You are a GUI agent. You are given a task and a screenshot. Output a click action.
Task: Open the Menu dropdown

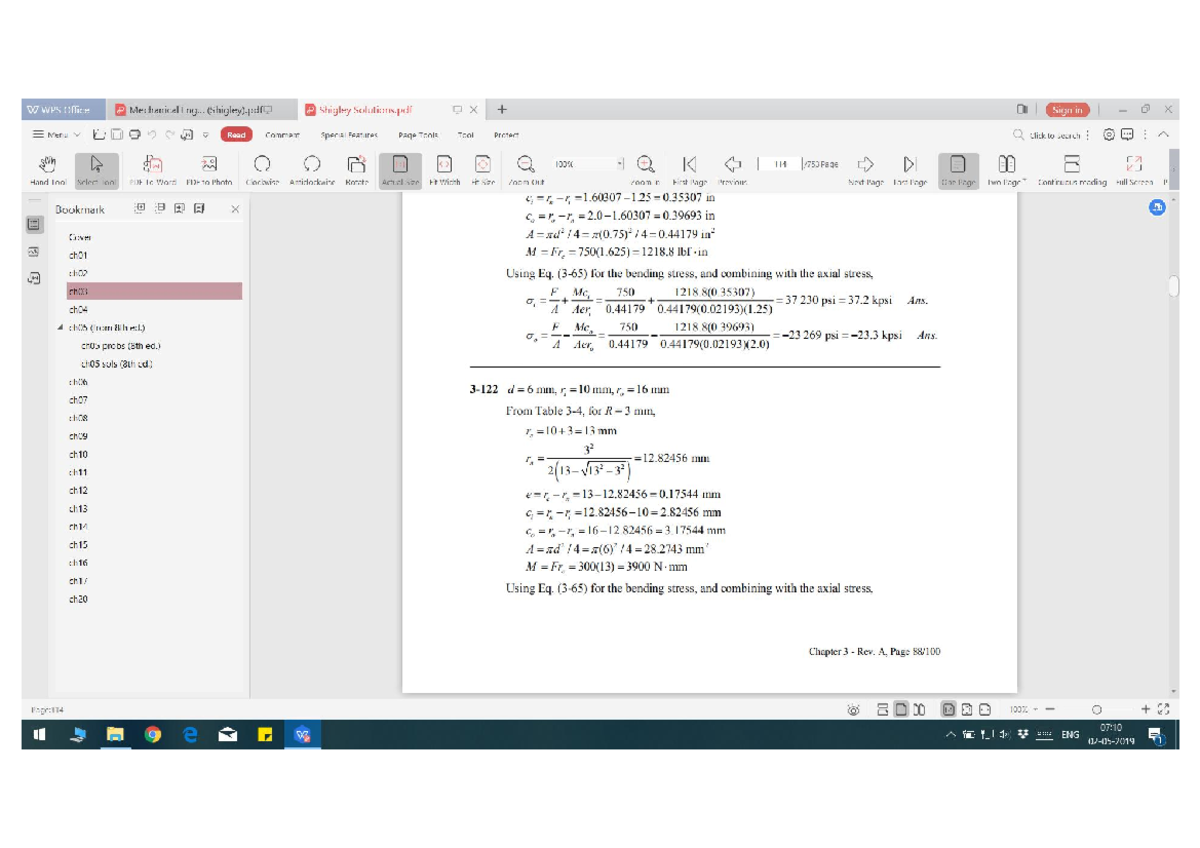[56, 135]
